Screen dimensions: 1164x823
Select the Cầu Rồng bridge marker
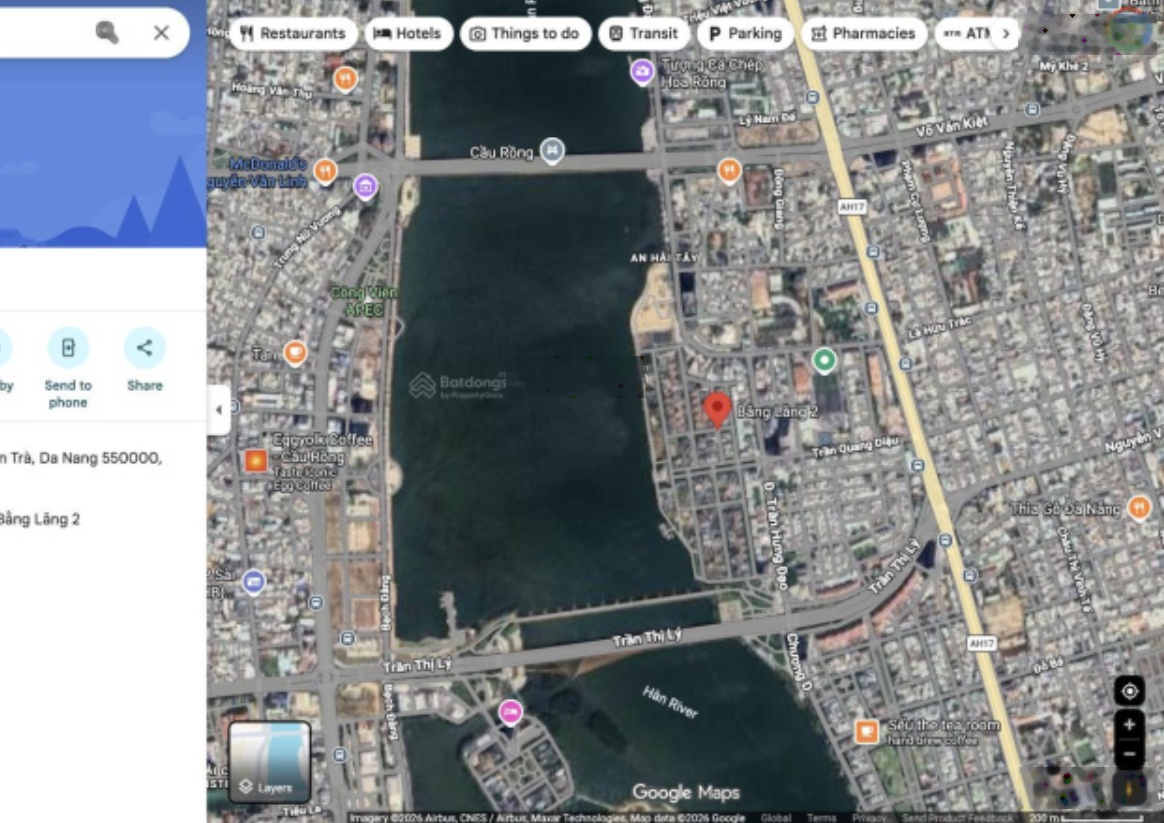click(552, 152)
